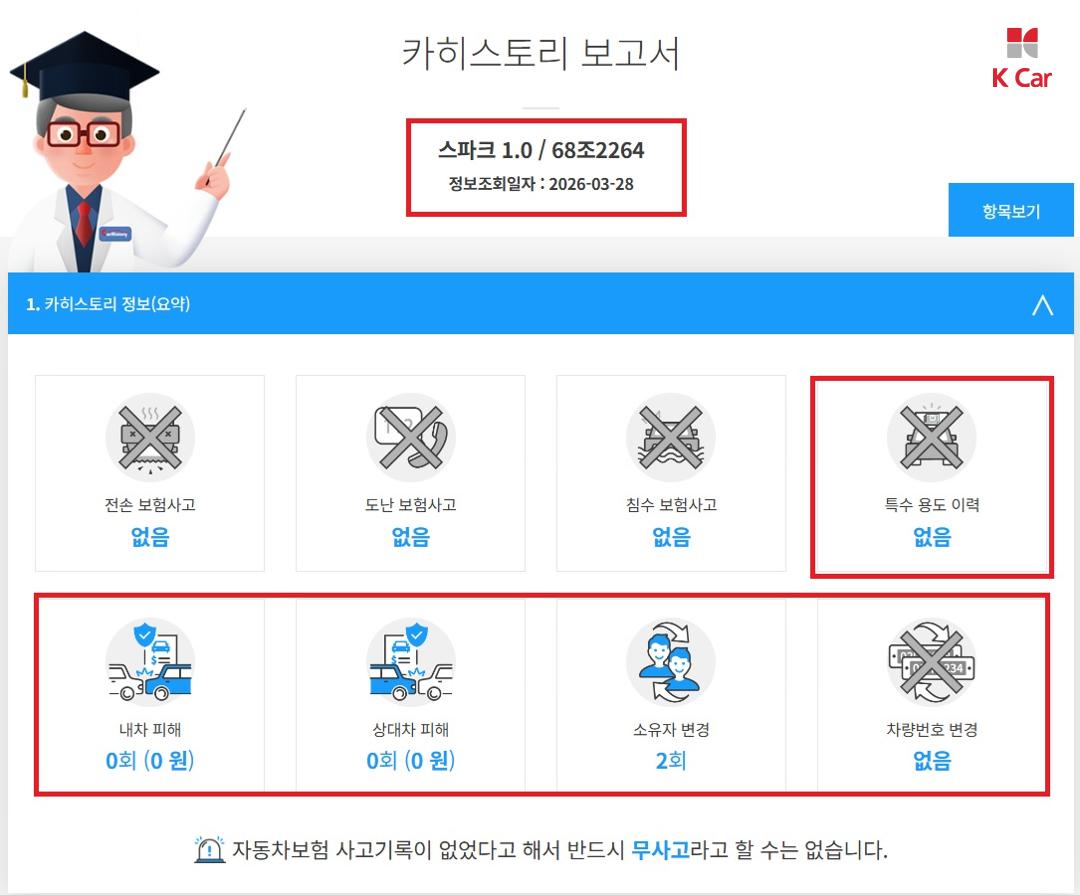This screenshot has width=1080, height=895.
Task: Click the theft insurance accident icon
Action: coord(411,438)
